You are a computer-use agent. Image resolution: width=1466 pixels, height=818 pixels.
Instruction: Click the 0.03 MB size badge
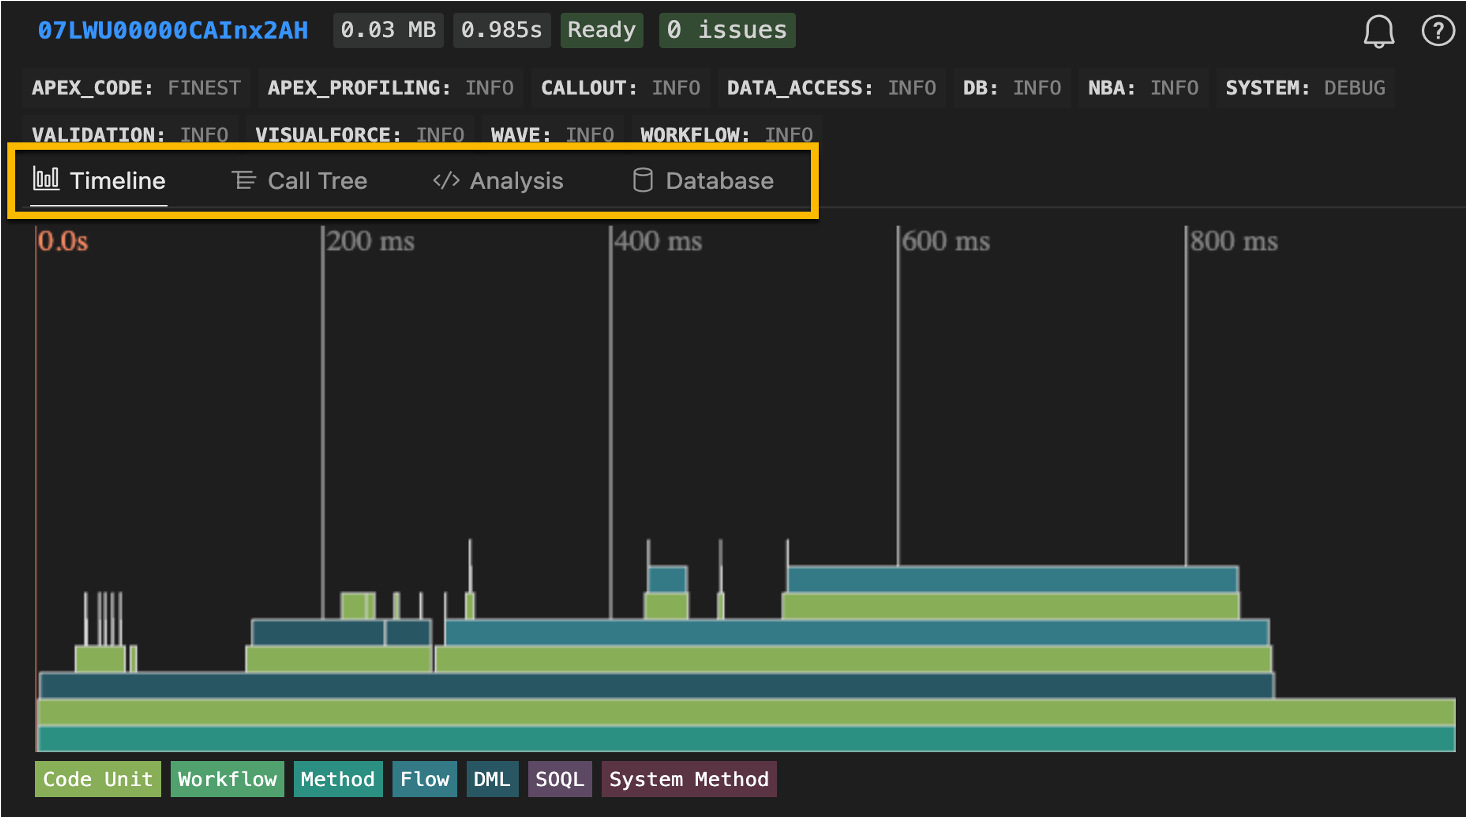pos(389,30)
